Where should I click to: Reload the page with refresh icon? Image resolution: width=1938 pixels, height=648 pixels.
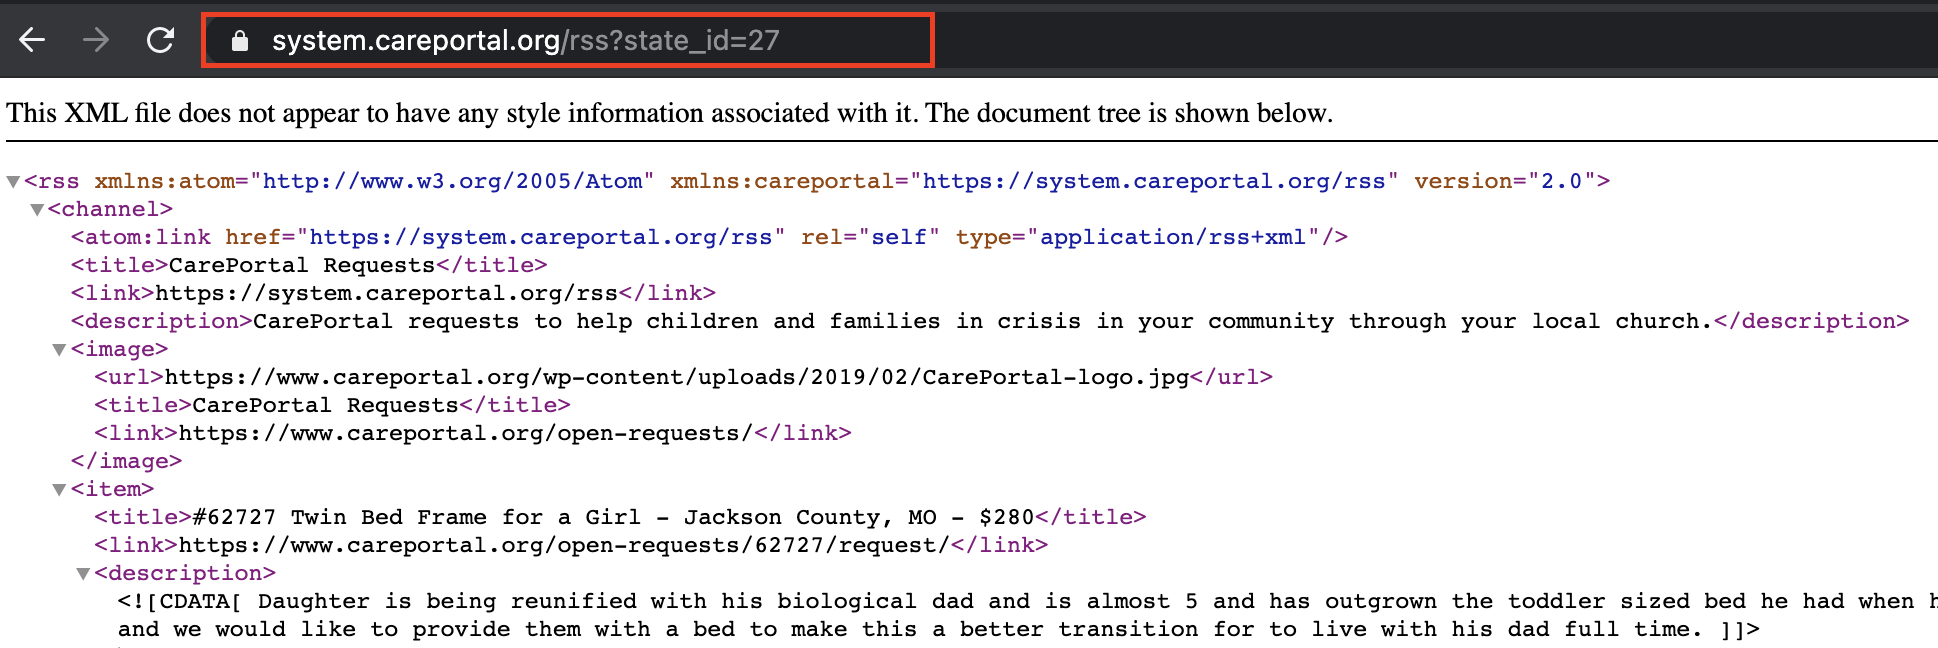160,40
